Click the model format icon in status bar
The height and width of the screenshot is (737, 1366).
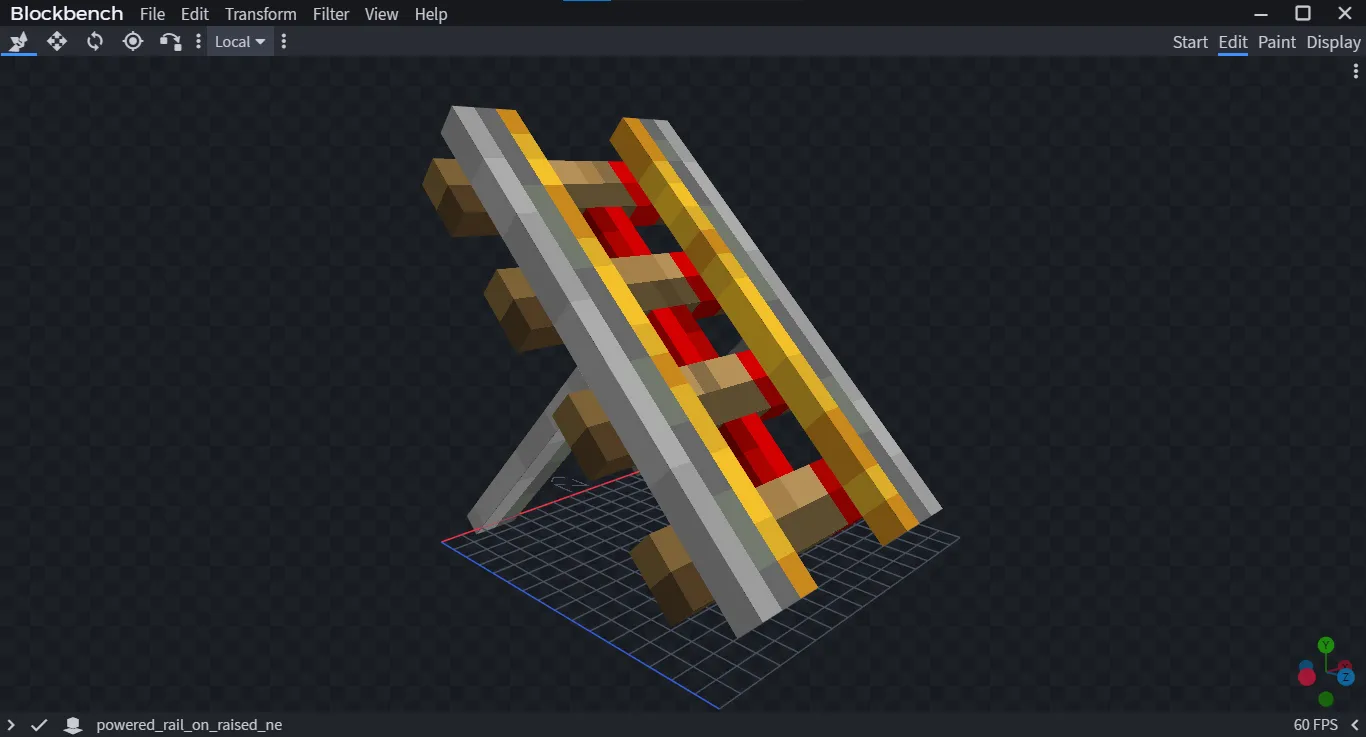(x=72, y=725)
